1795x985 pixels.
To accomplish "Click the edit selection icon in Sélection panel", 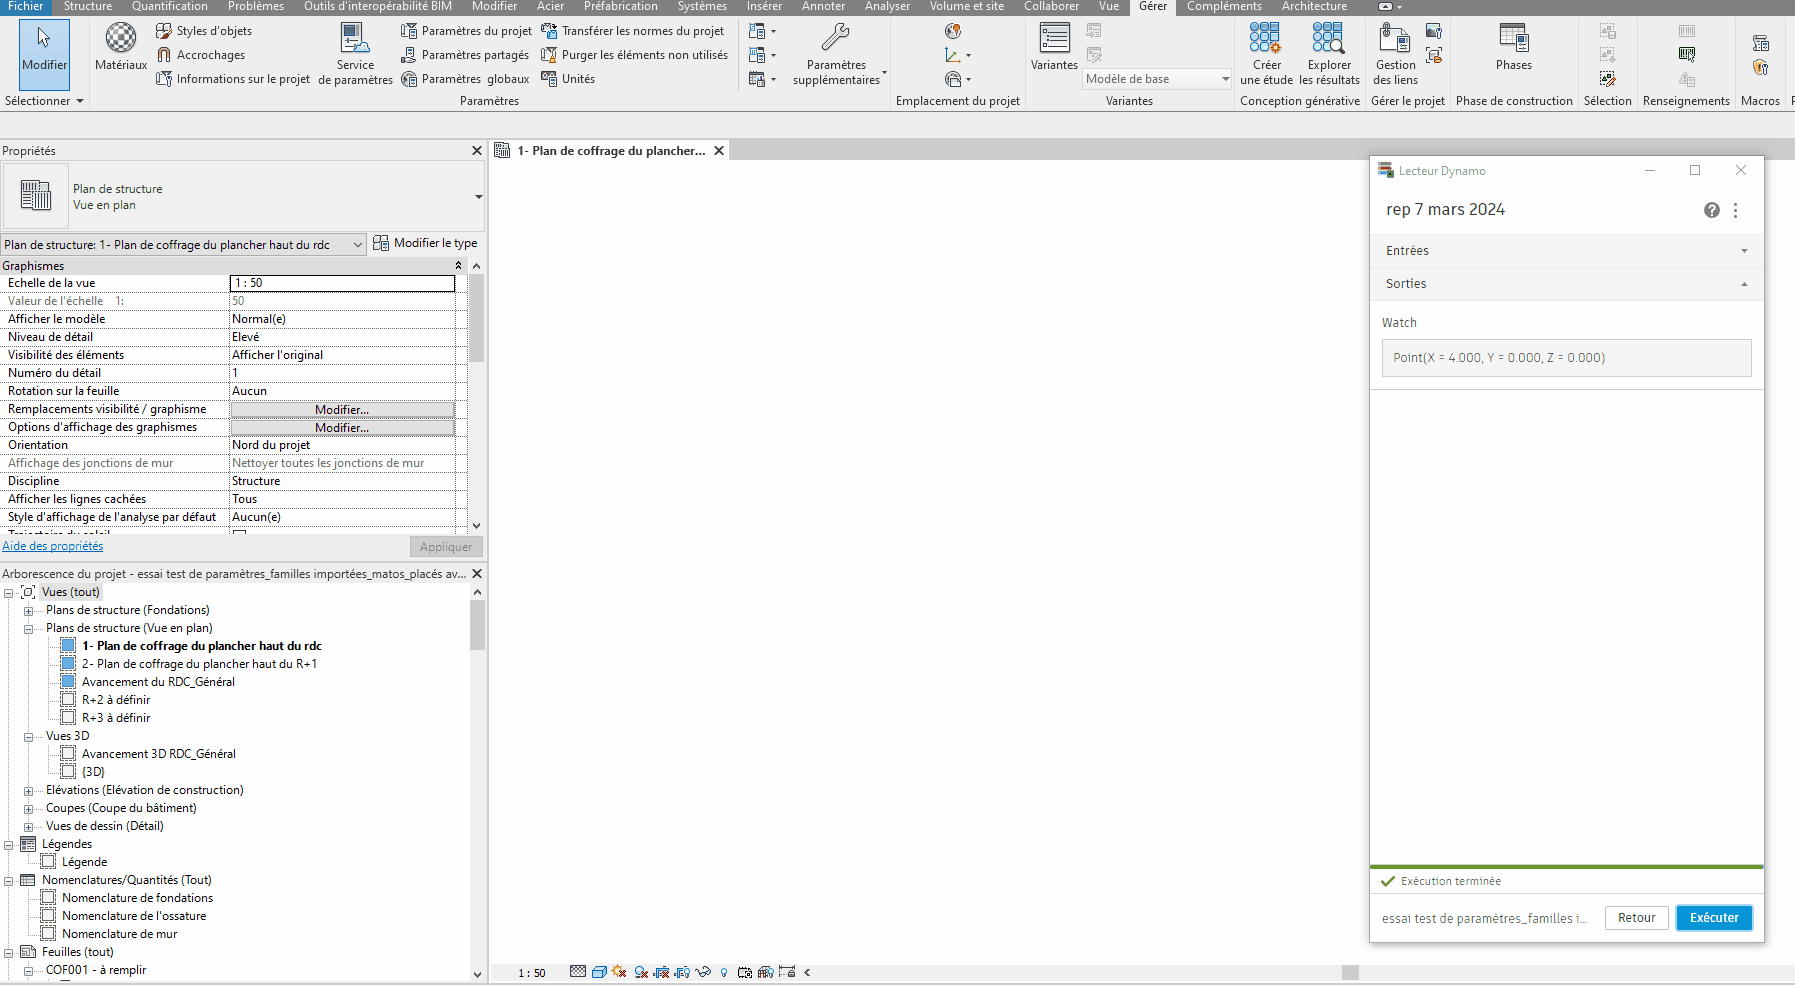I will [1607, 79].
